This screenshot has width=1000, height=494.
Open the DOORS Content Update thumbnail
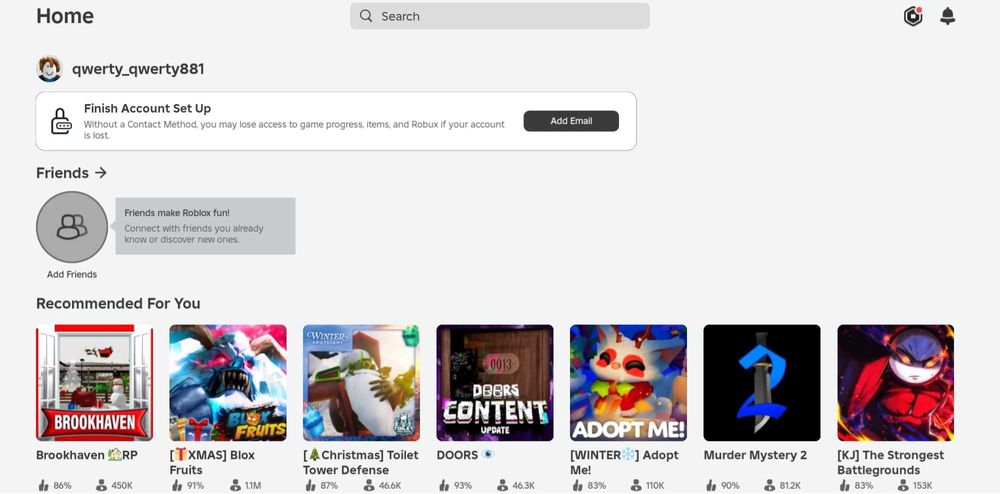point(495,383)
